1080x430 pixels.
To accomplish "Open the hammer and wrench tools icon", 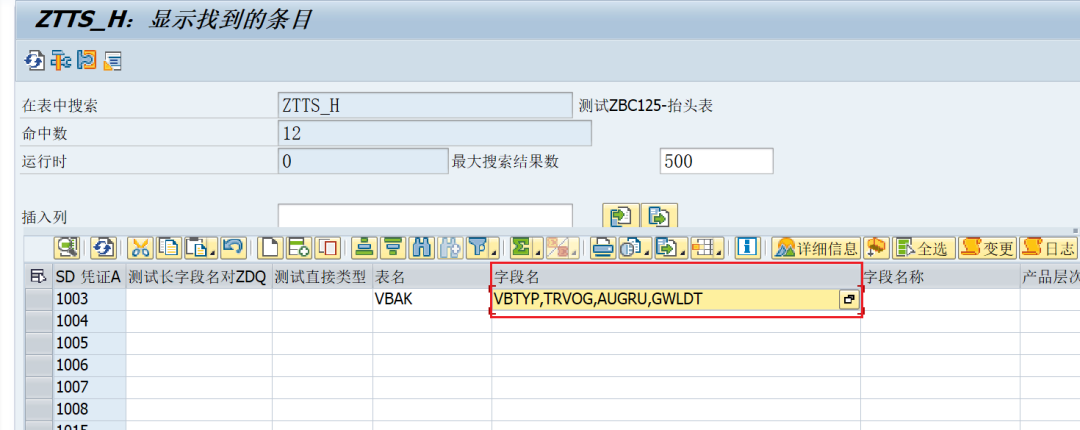I will (x=61, y=60).
